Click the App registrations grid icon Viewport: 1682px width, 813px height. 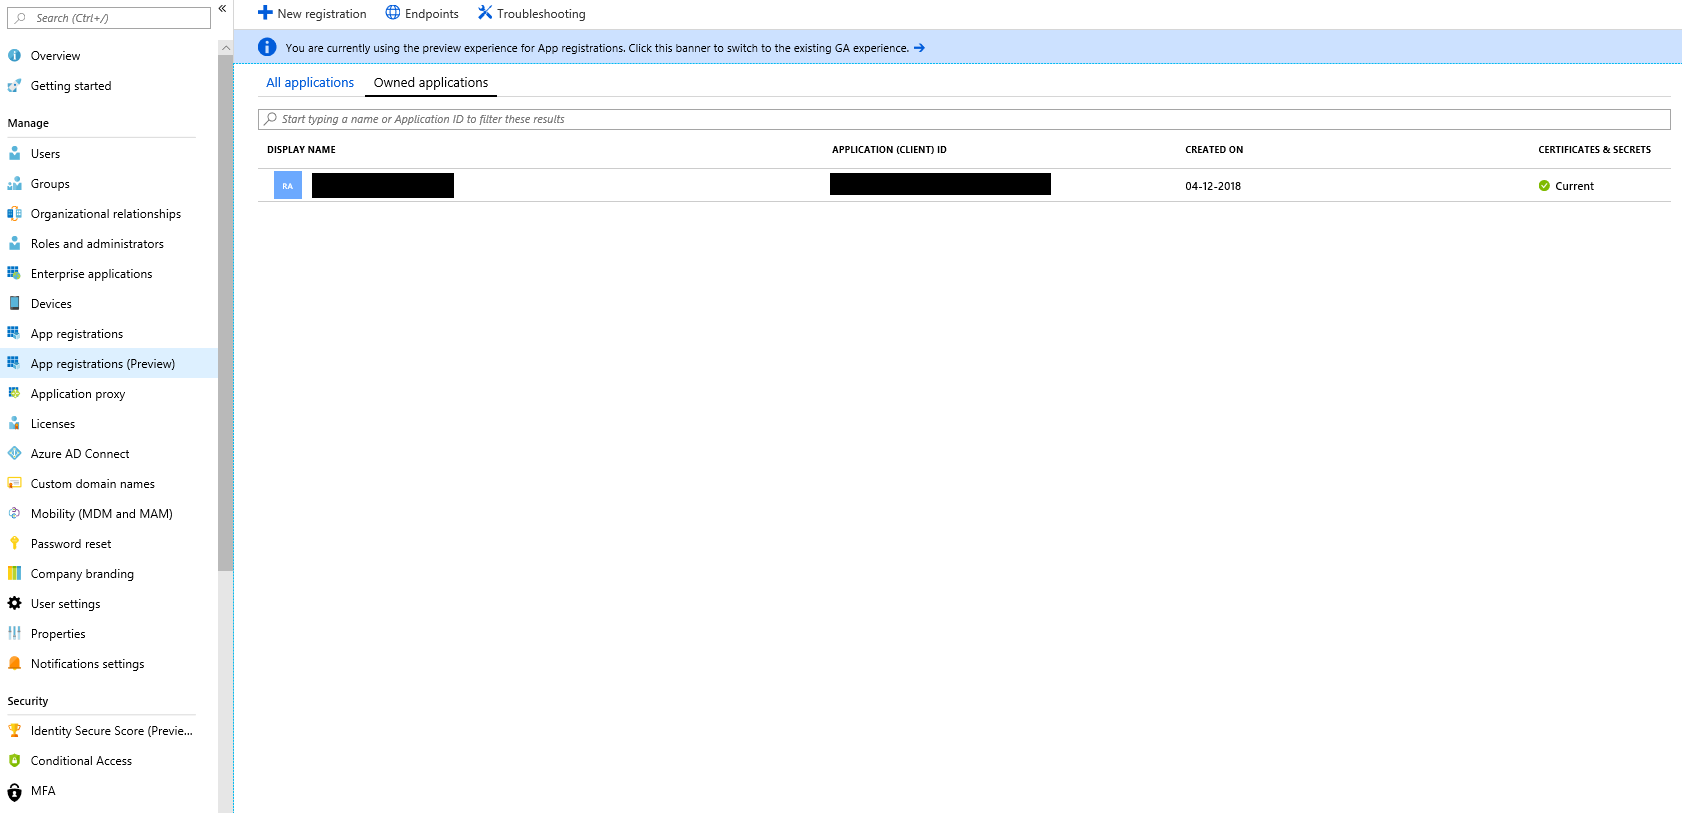[x=14, y=333]
